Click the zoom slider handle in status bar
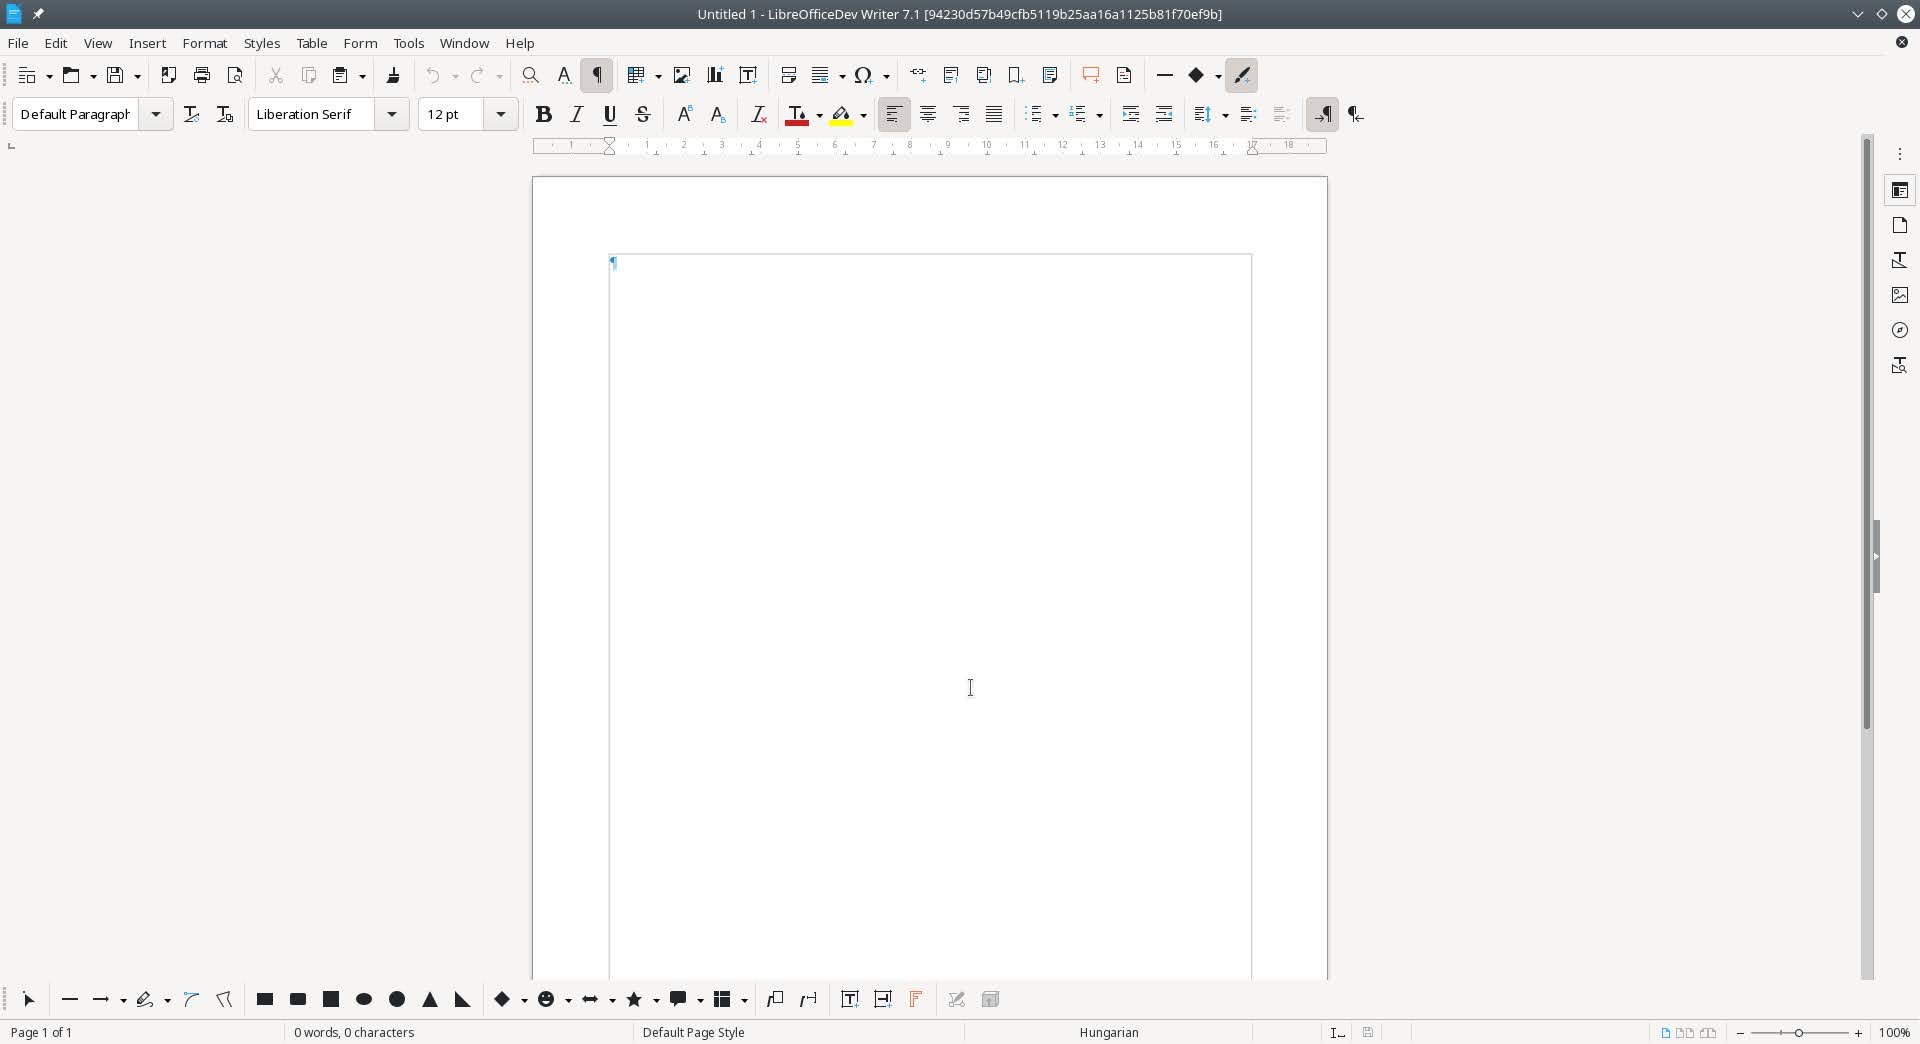 (x=1799, y=1032)
